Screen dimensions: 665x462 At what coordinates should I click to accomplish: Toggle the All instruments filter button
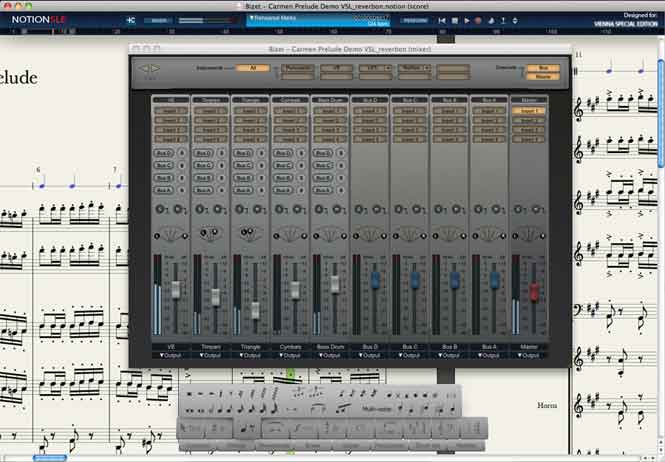click(253, 68)
